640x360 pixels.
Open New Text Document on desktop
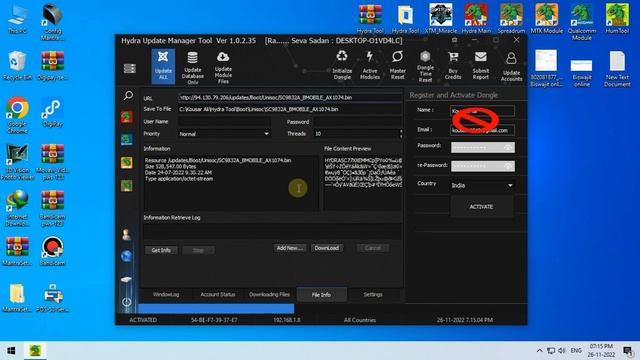(x=617, y=69)
